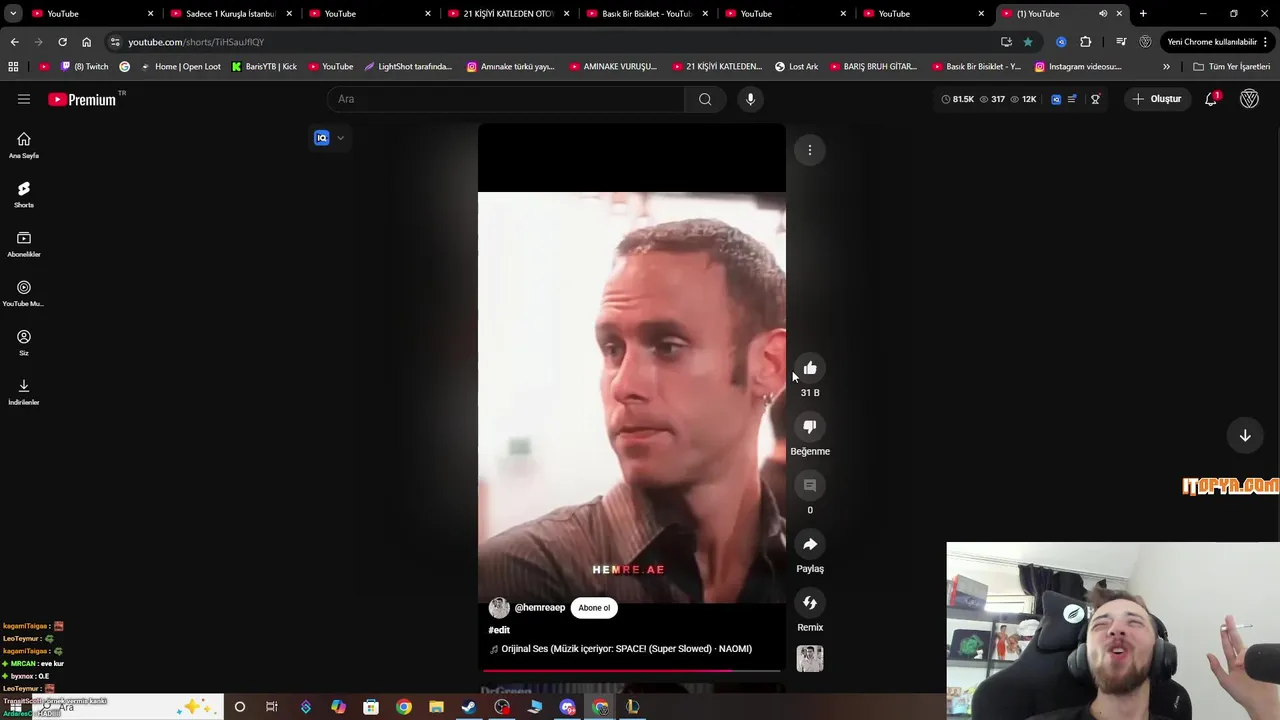Open Chrome three-dot menu
This screenshot has width=1280, height=720.
pos(1266,42)
